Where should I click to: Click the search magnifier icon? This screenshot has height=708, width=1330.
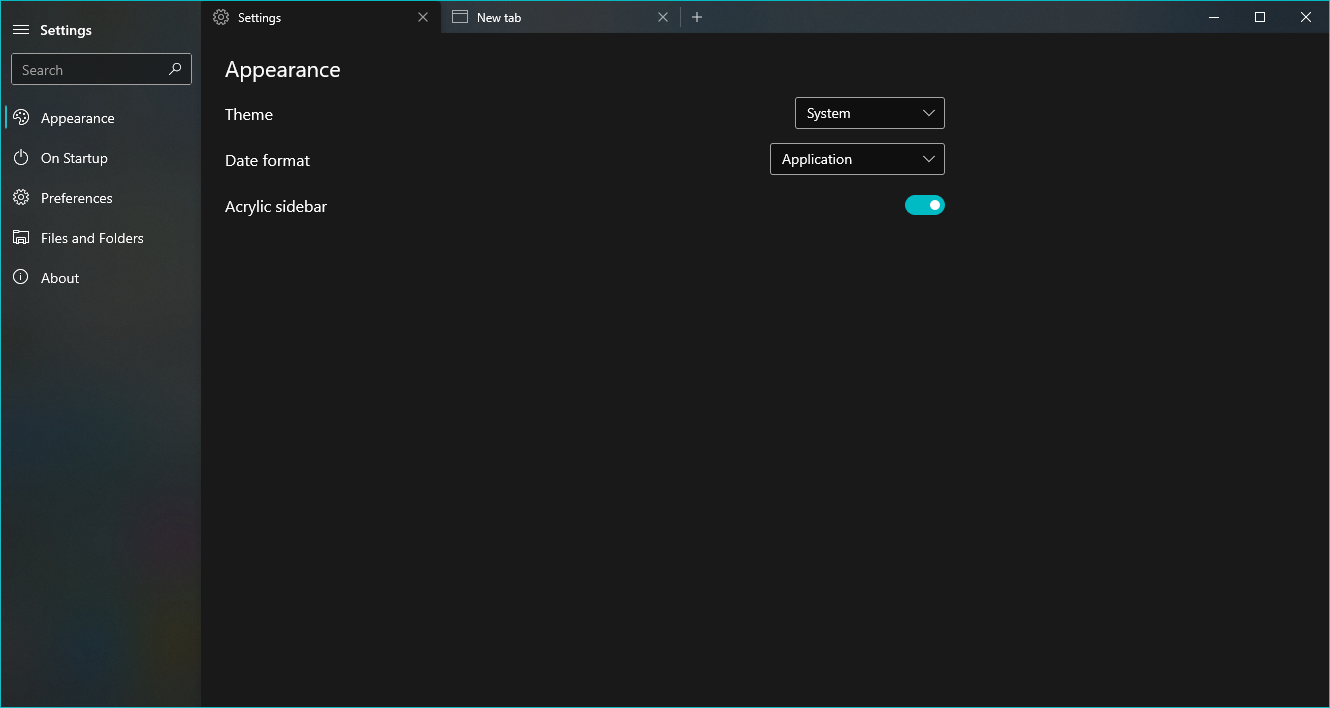coord(177,68)
